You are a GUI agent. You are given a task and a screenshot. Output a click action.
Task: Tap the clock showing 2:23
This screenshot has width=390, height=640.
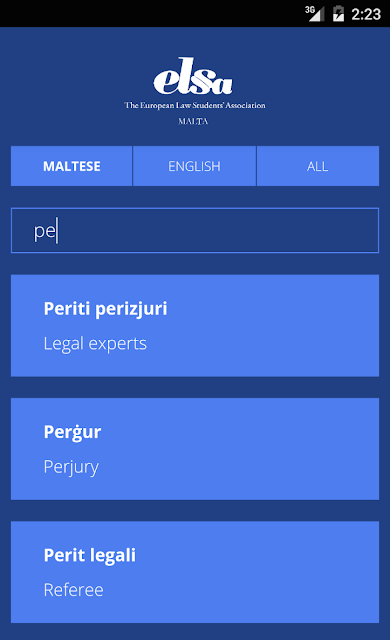click(x=366, y=14)
